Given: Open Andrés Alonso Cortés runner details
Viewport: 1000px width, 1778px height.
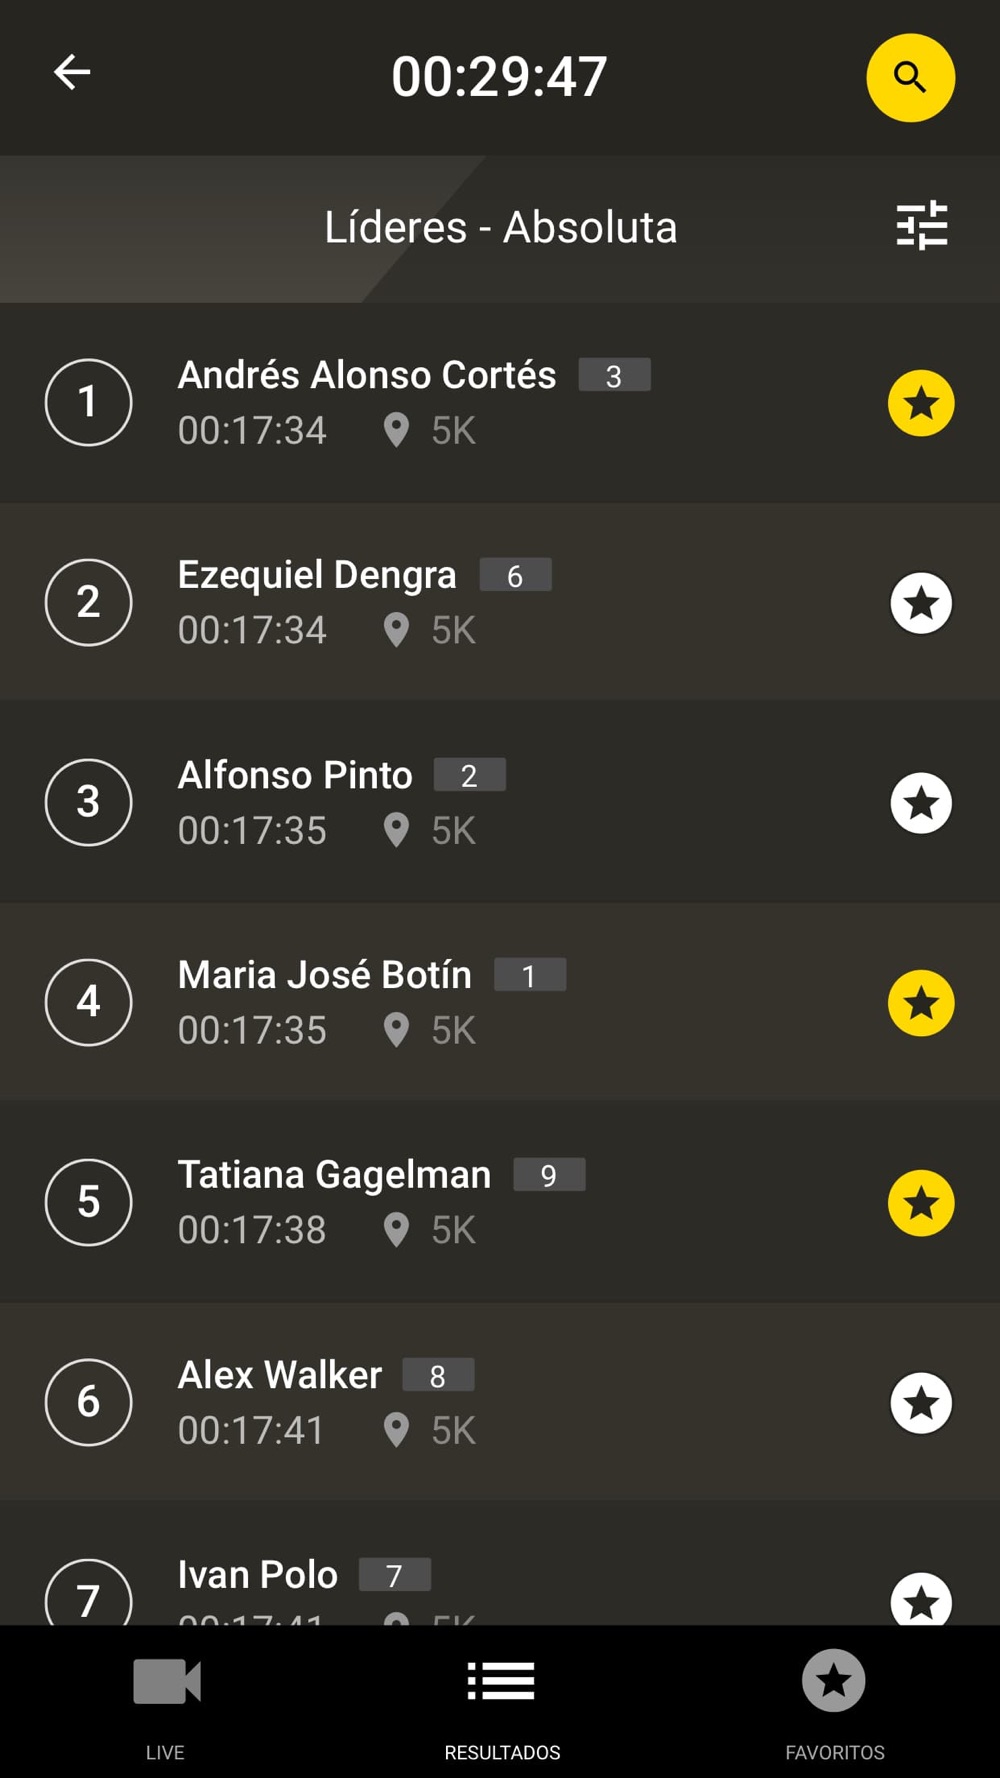Looking at the screenshot, I should (366, 376).
